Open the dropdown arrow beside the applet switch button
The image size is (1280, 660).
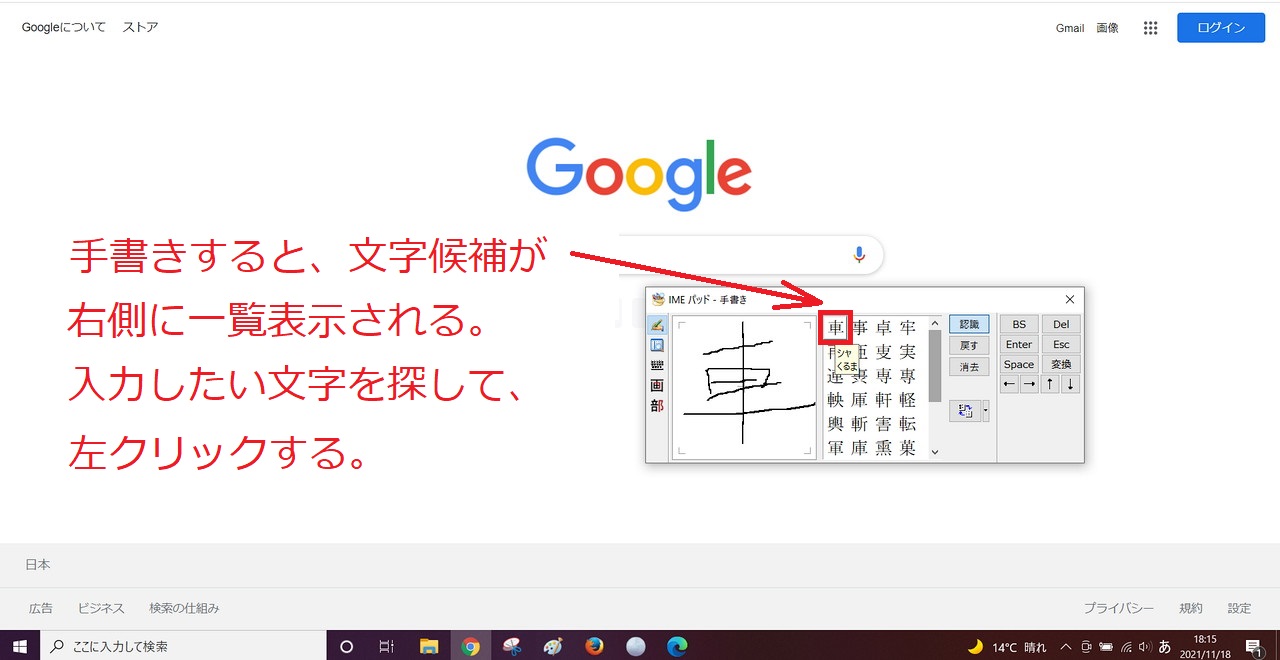tap(986, 411)
